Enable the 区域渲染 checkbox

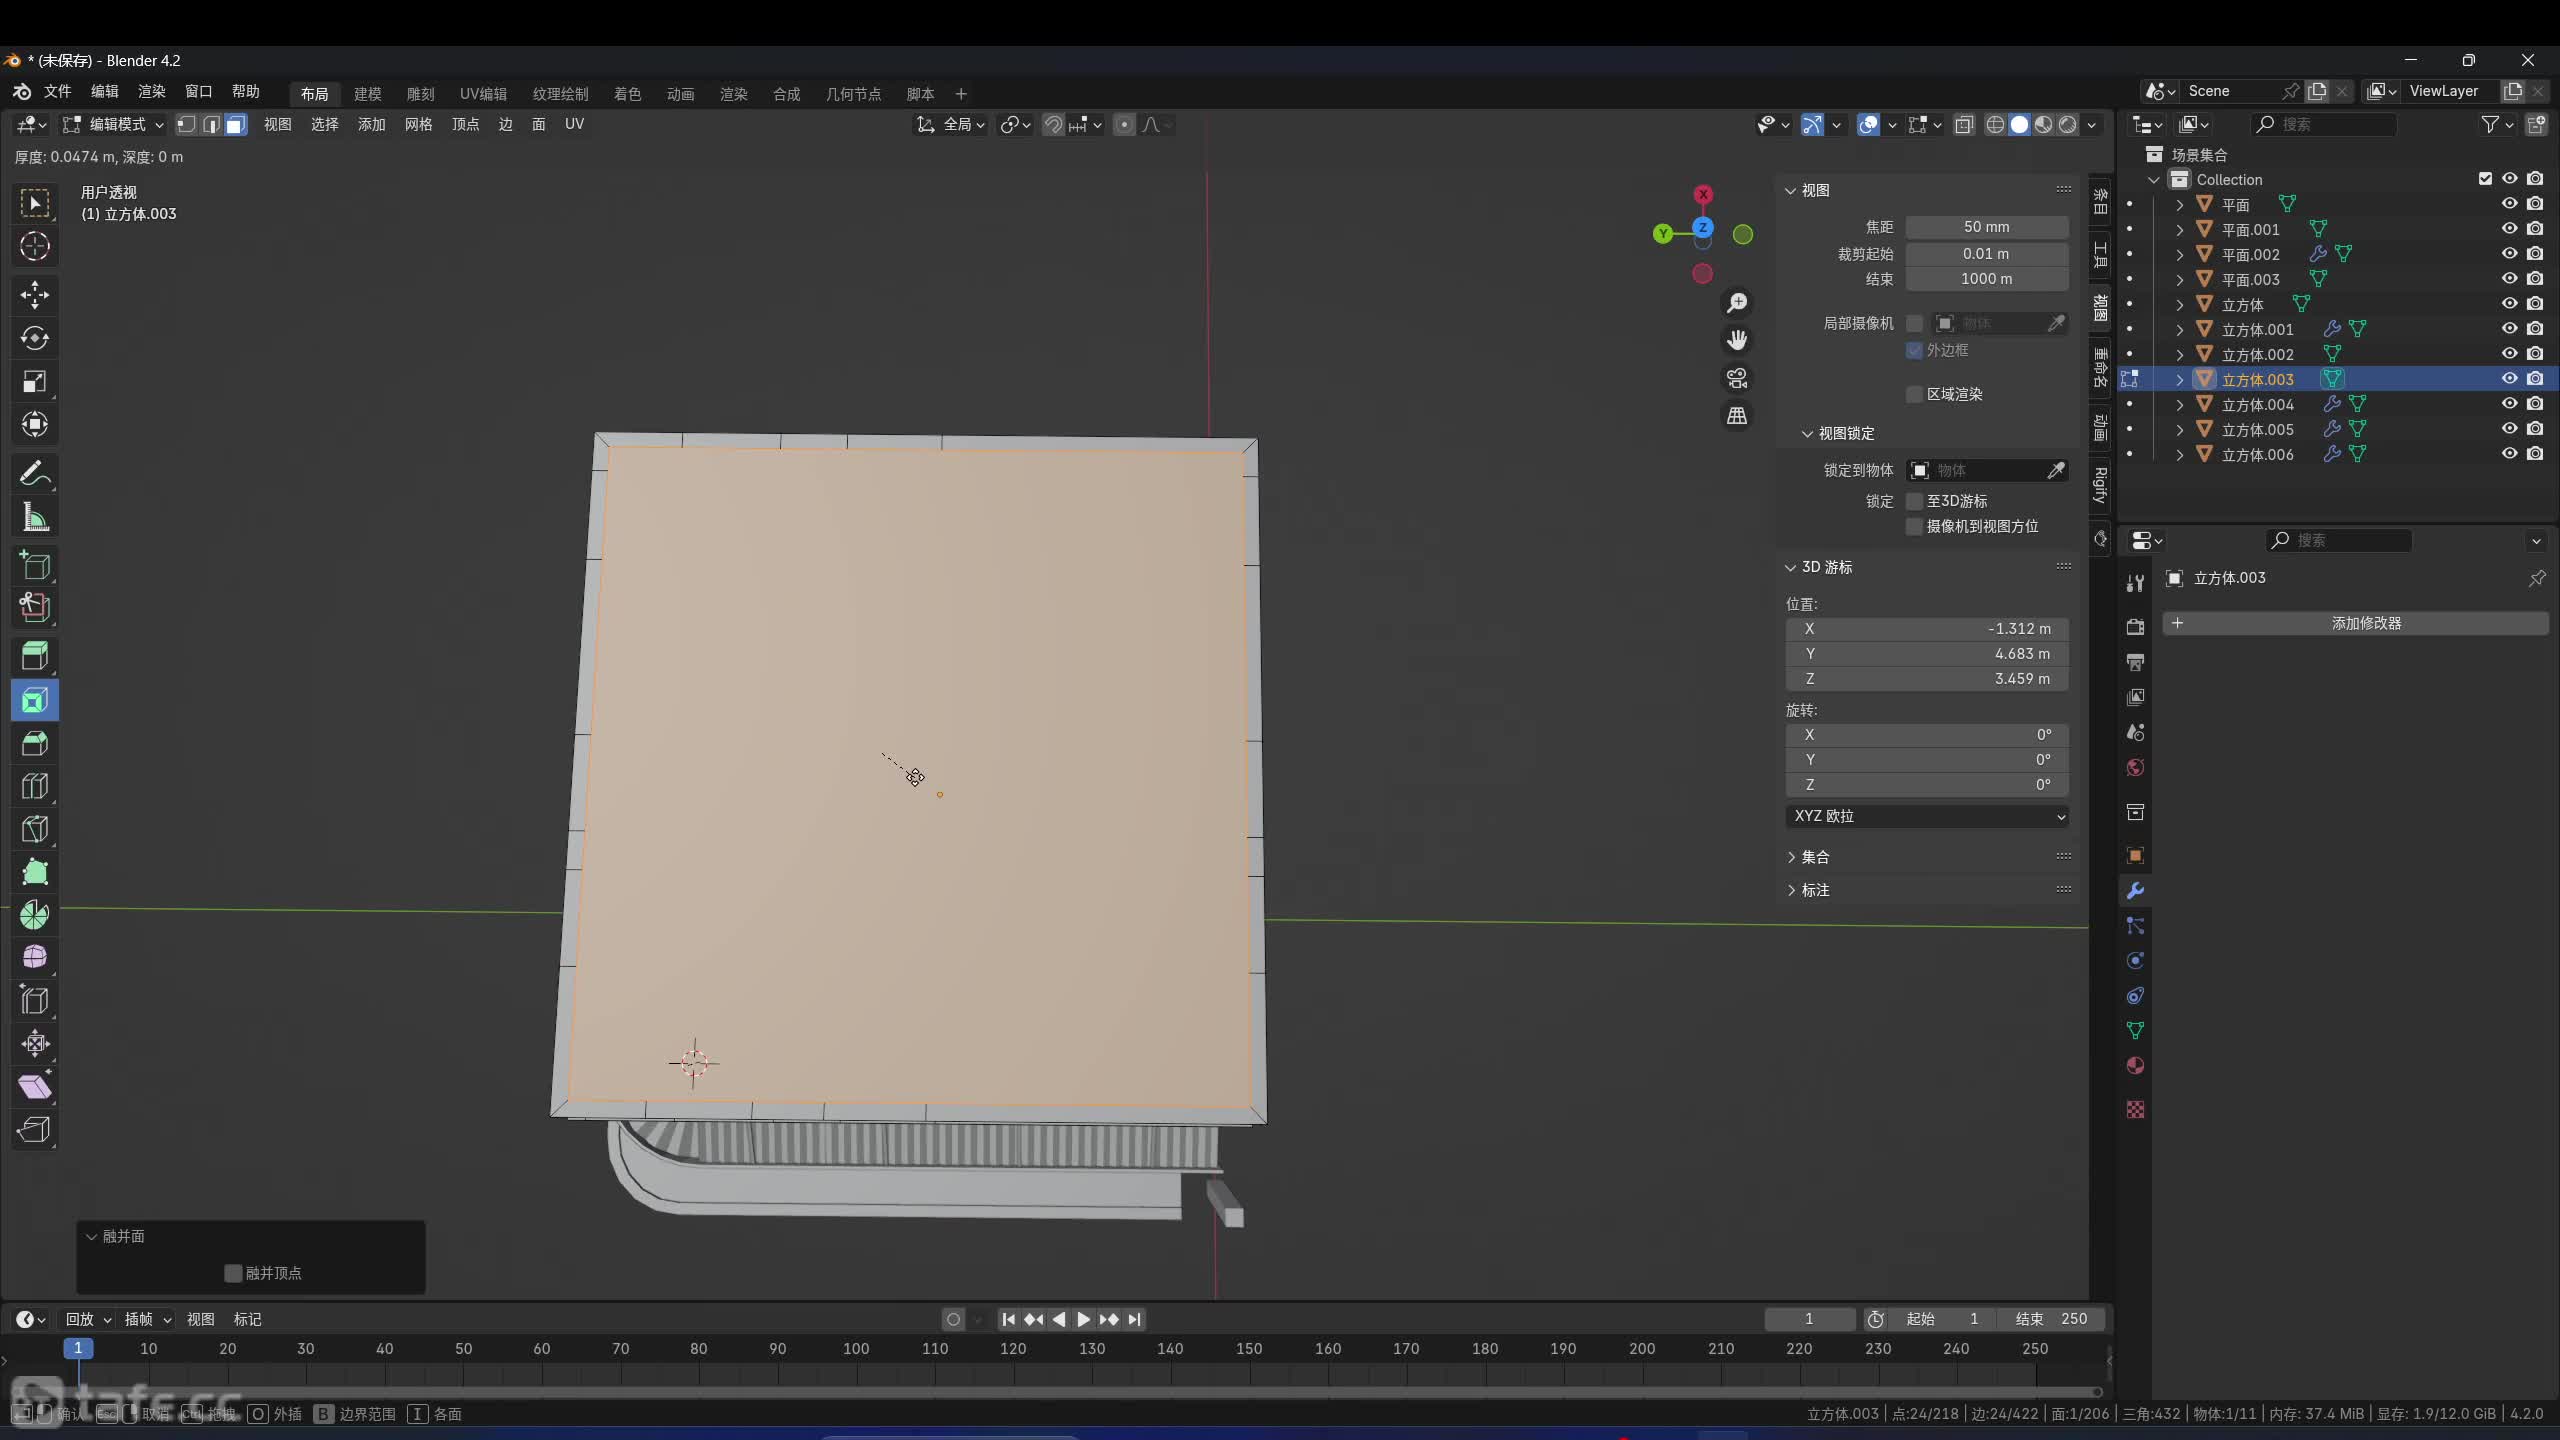coord(1914,394)
